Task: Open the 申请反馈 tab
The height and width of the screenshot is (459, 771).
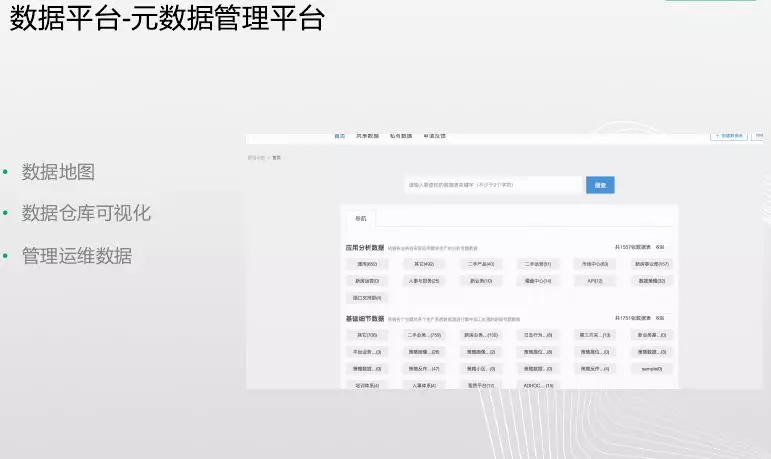Action: coord(435,136)
